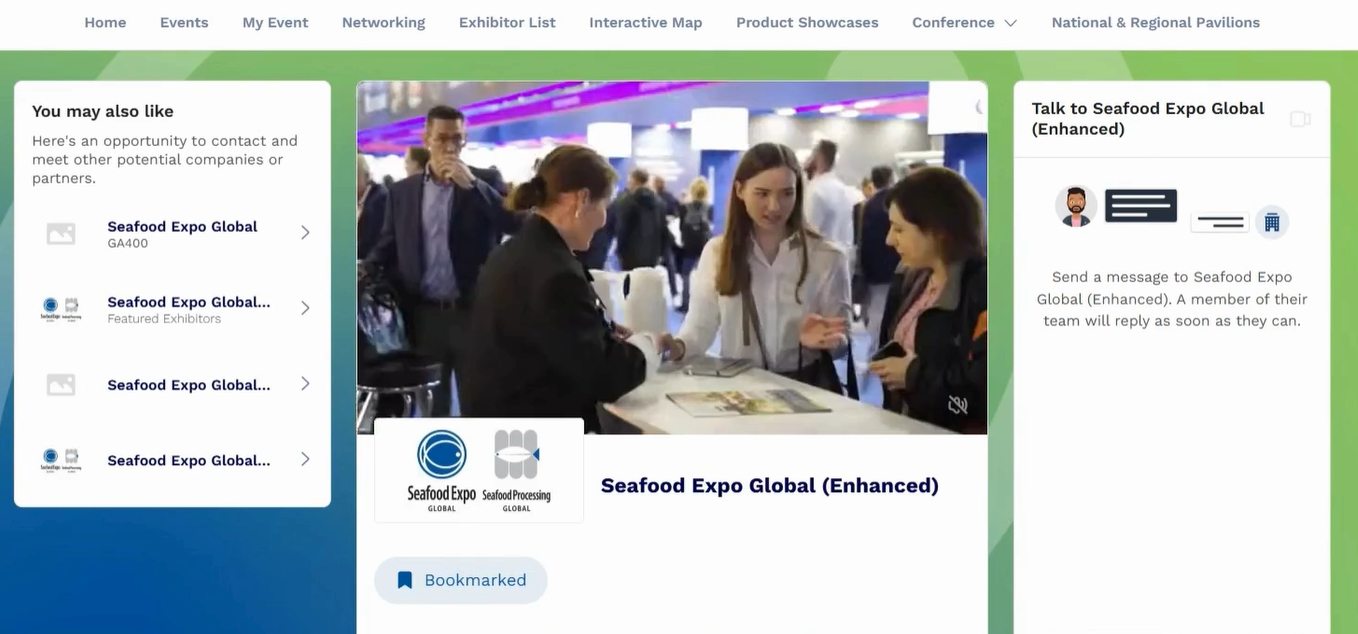
Task: Click the Seafood Expo Global blue fish logo
Action: (441, 470)
